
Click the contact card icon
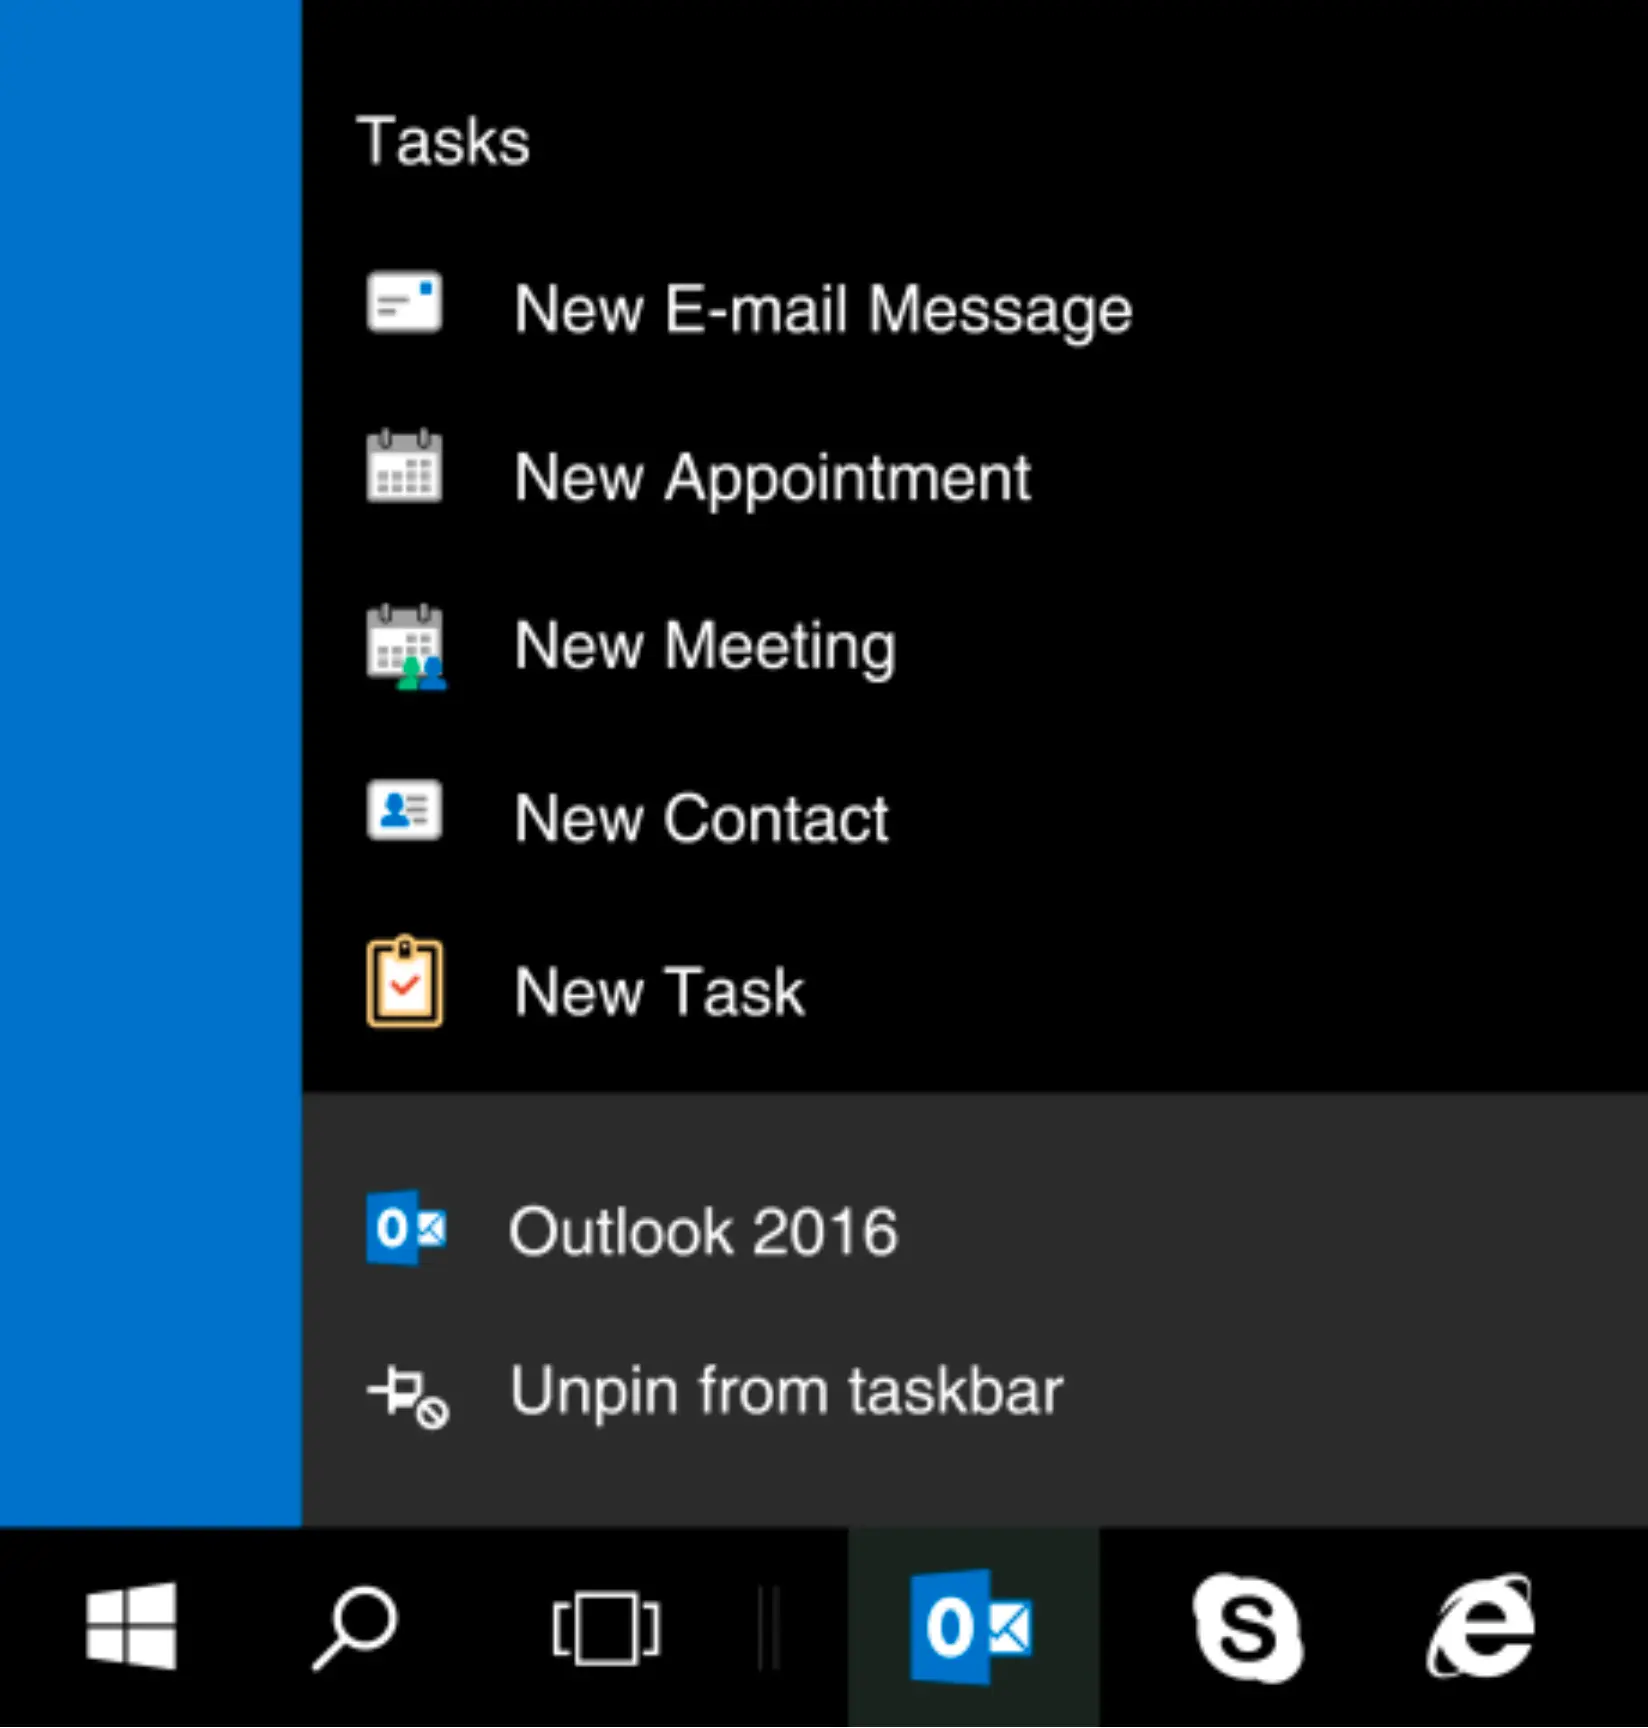(x=404, y=811)
